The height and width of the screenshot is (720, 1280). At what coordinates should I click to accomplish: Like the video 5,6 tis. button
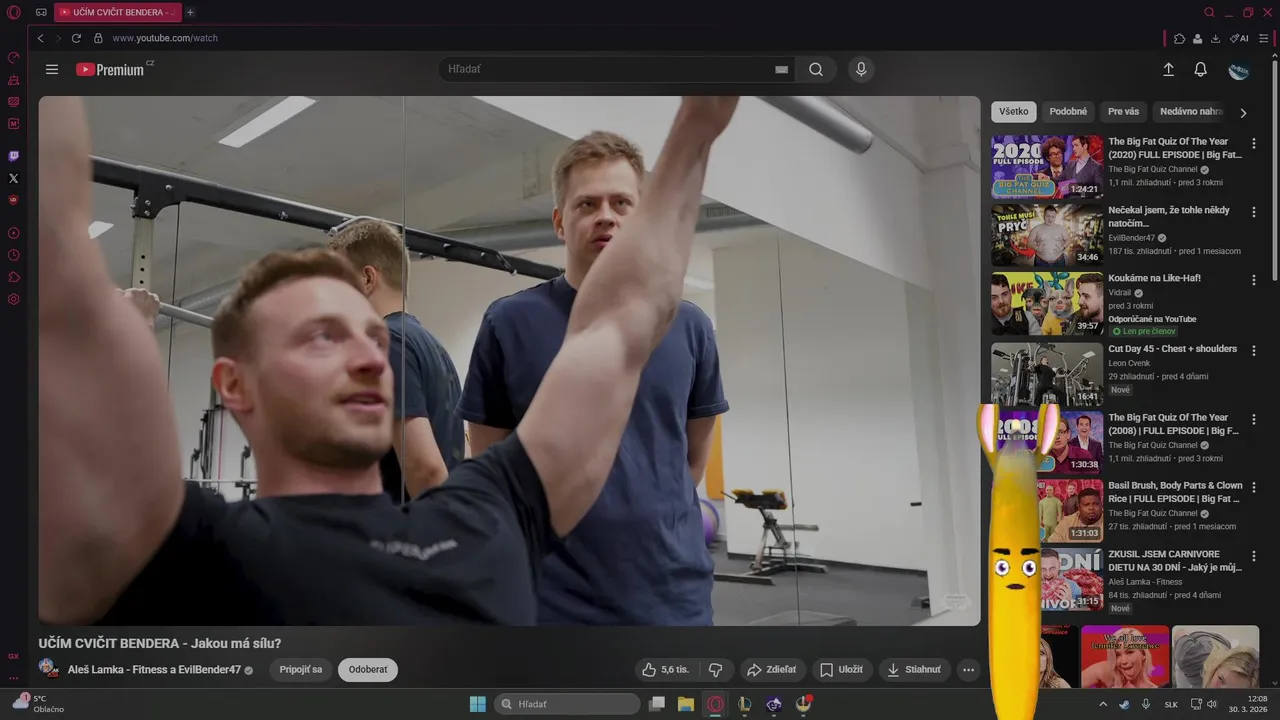666,669
